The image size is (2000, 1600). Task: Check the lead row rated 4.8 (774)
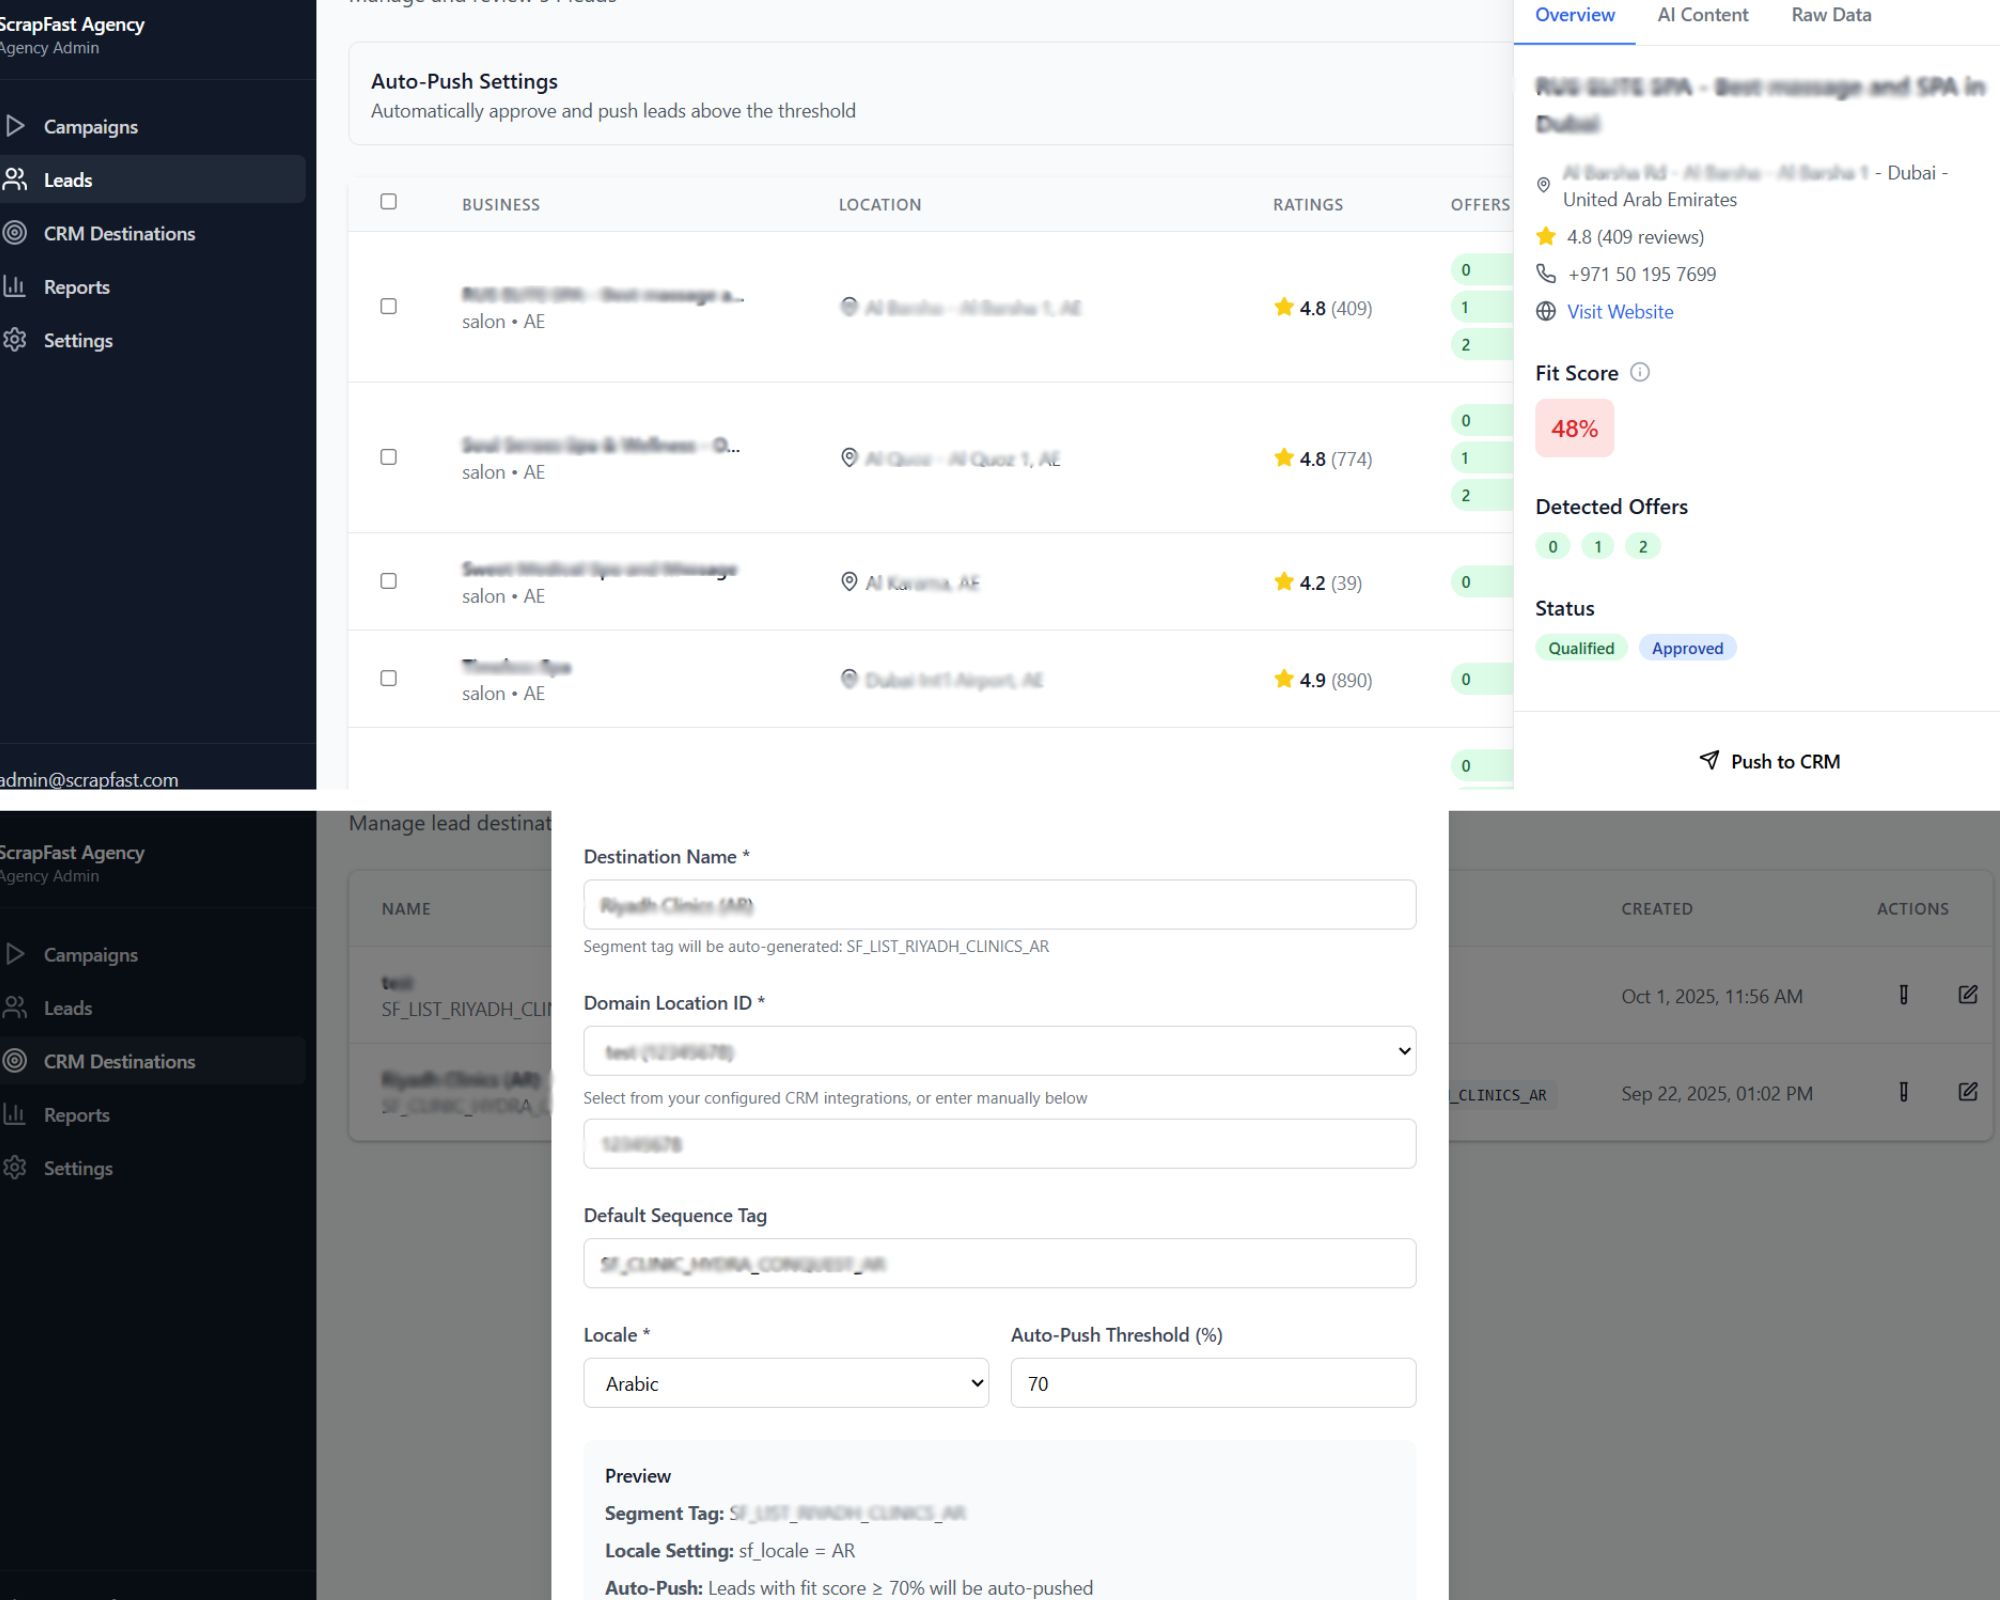(389, 457)
